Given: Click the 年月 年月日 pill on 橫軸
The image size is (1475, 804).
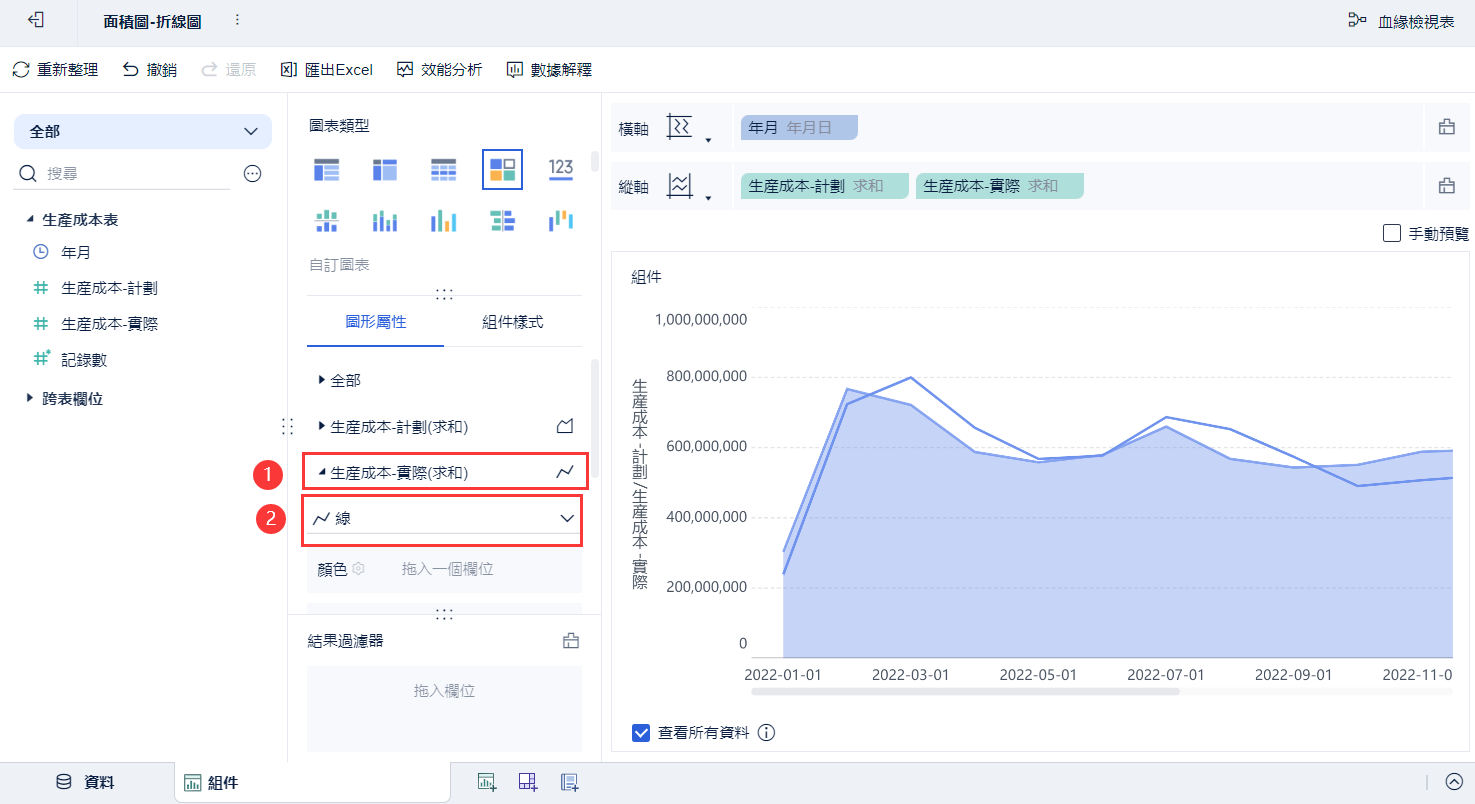Looking at the screenshot, I should pyautogui.click(x=799, y=128).
